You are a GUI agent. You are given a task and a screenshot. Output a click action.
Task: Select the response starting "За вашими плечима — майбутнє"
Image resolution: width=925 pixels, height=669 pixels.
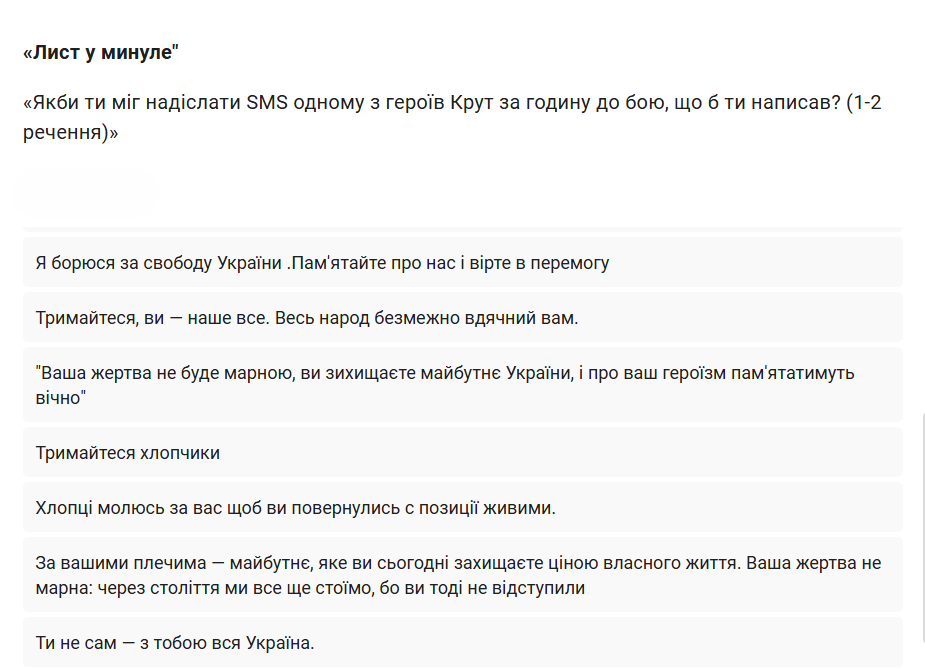pyautogui.click(x=462, y=575)
